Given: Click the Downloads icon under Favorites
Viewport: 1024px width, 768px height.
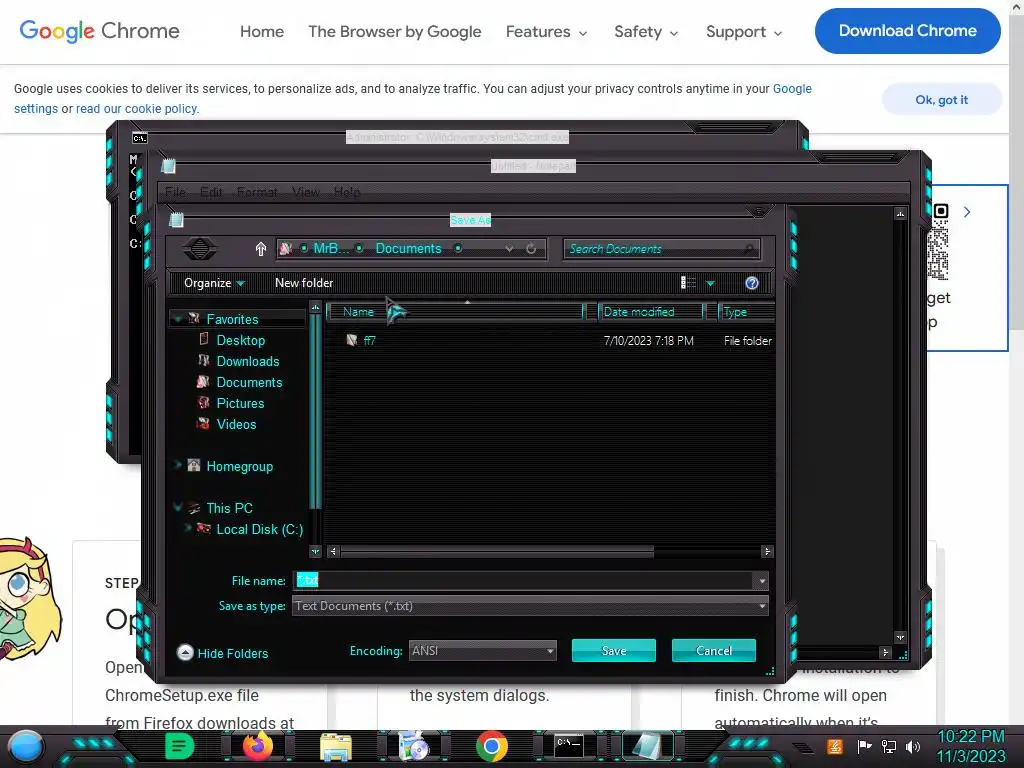Looking at the screenshot, I should coord(204,360).
